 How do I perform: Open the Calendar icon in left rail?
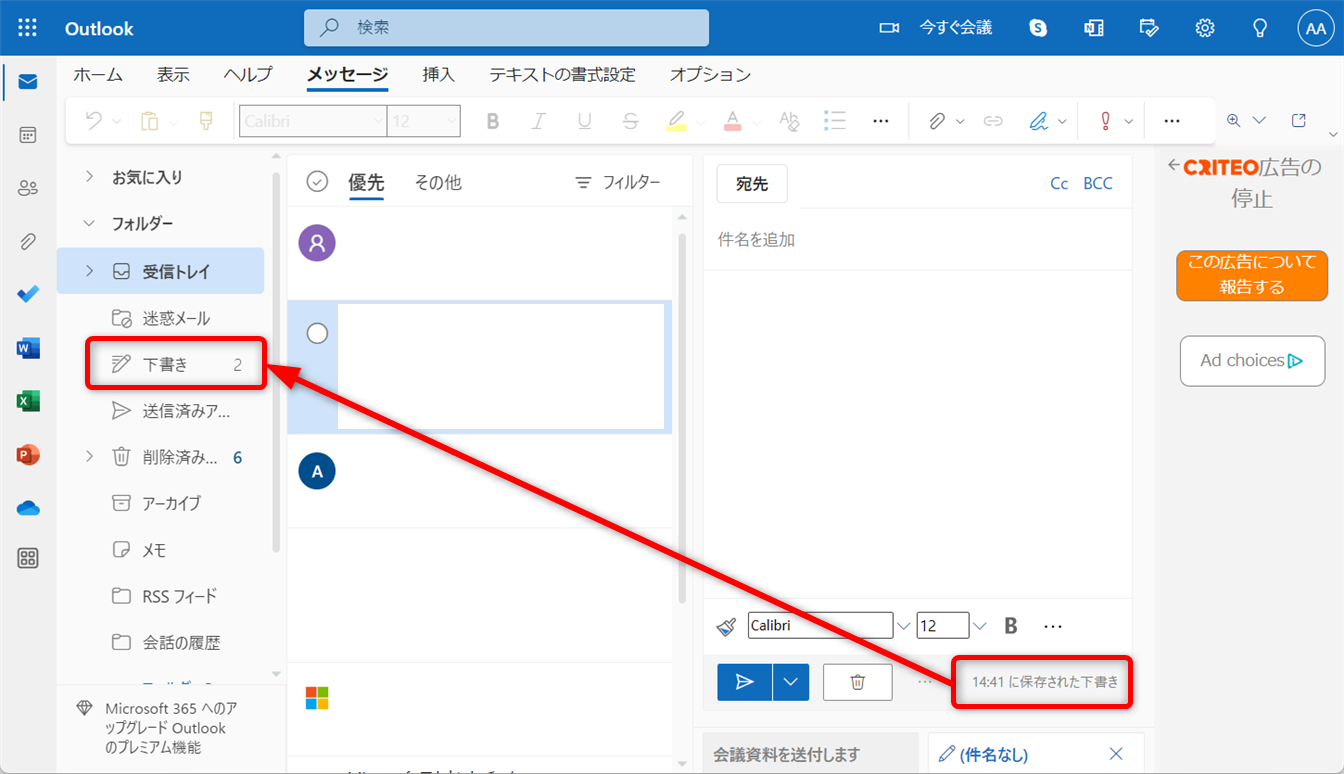point(28,135)
